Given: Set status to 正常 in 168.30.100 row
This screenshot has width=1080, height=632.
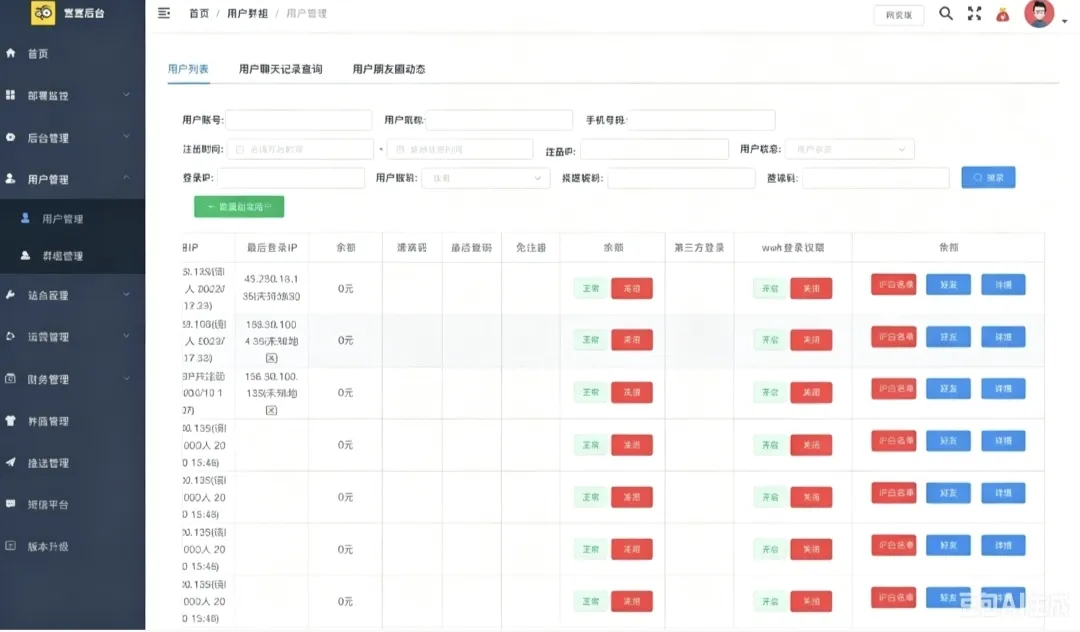Looking at the screenshot, I should 590,339.
